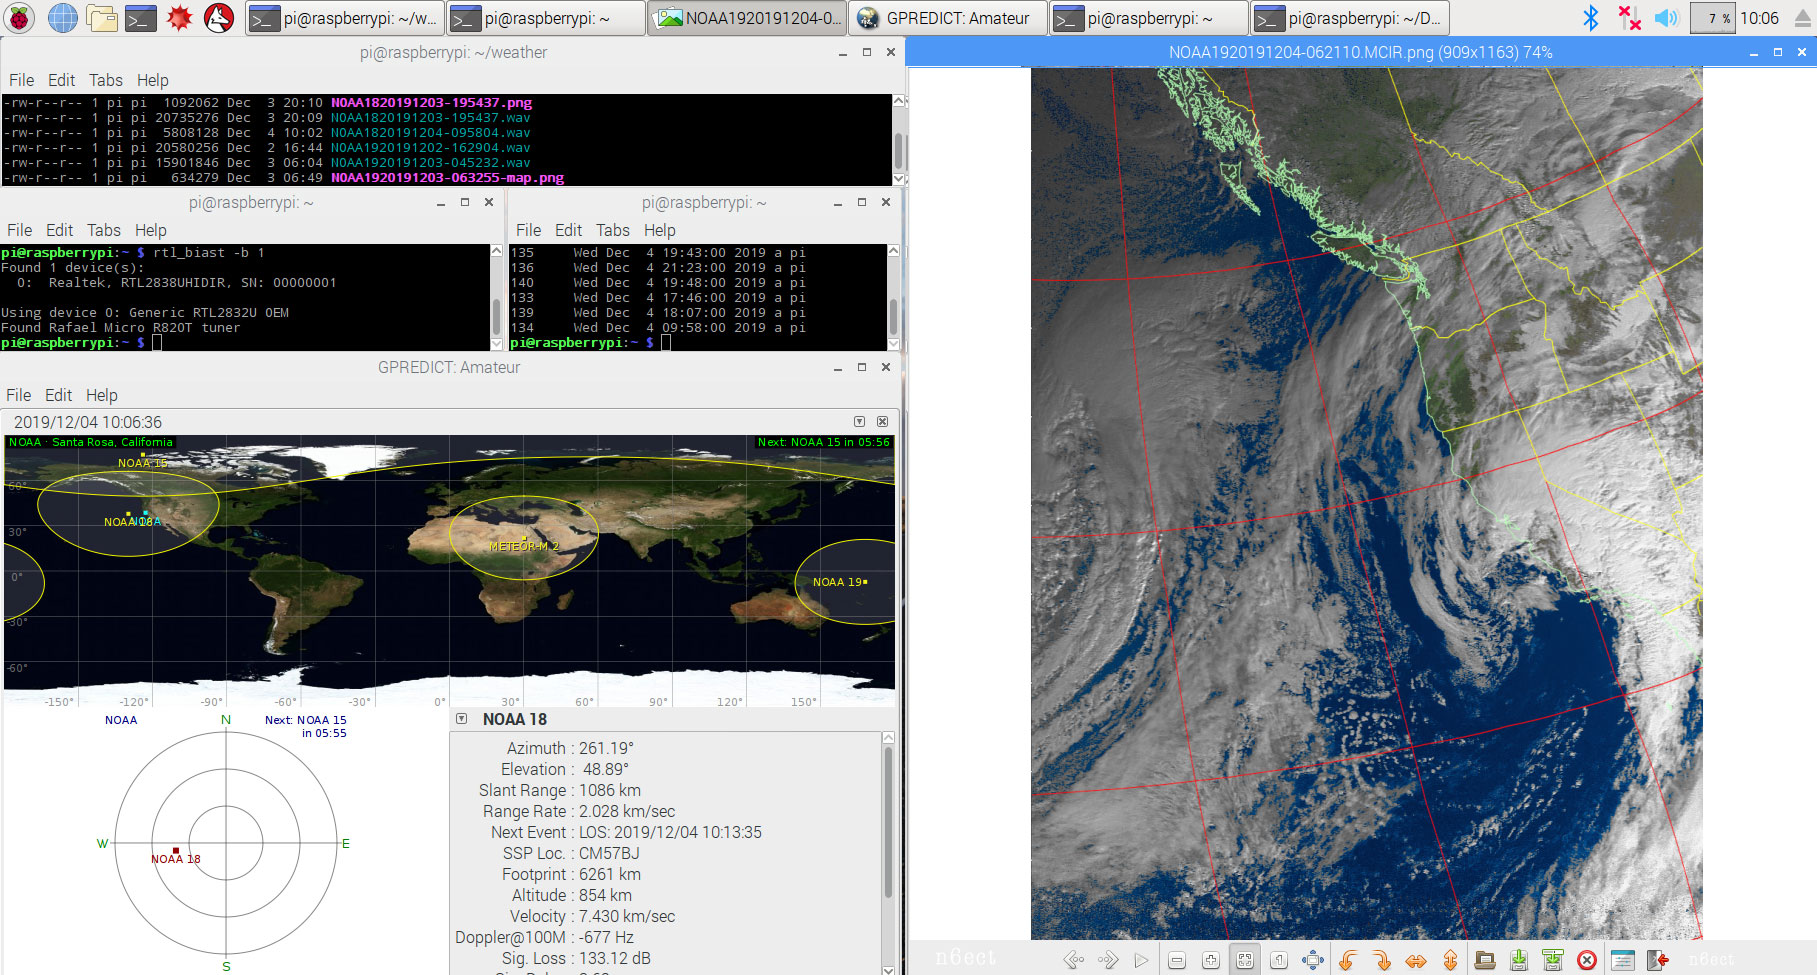
Task: Open Edit menu in Gpredict
Action: click(58, 395)
